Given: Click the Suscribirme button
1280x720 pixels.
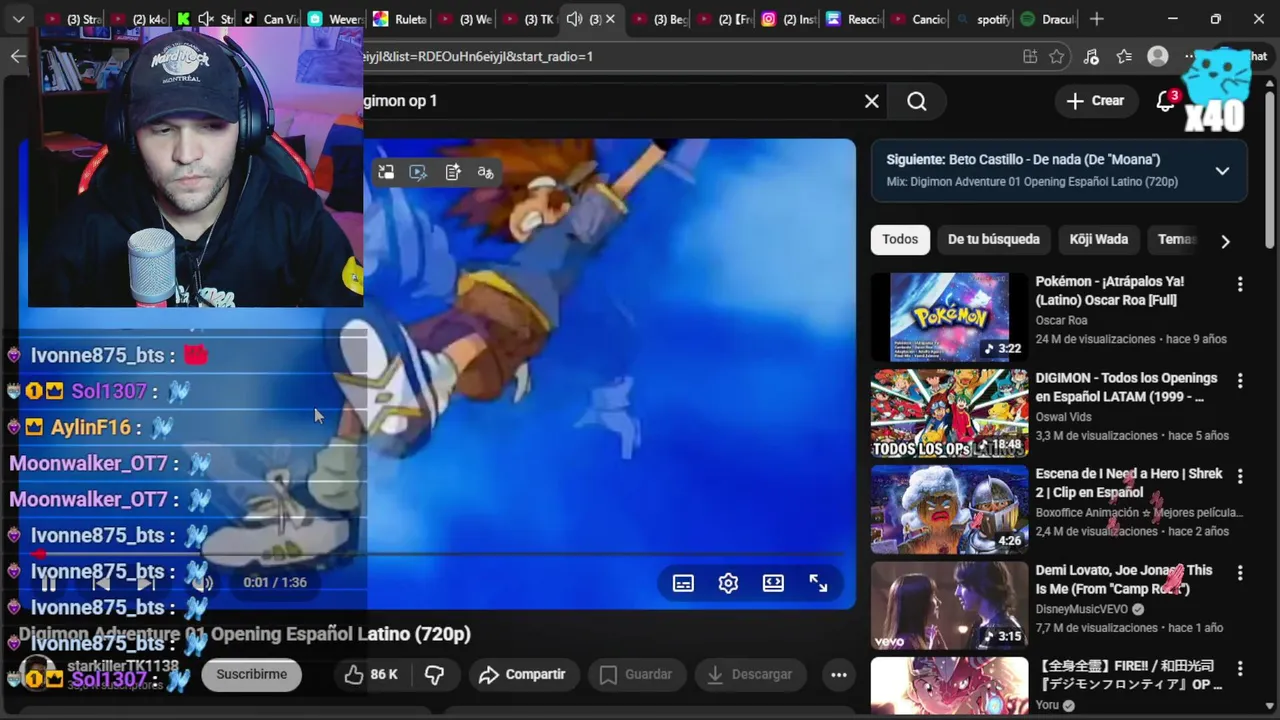Looking at the screenshot, I should (x=251, y=675).
